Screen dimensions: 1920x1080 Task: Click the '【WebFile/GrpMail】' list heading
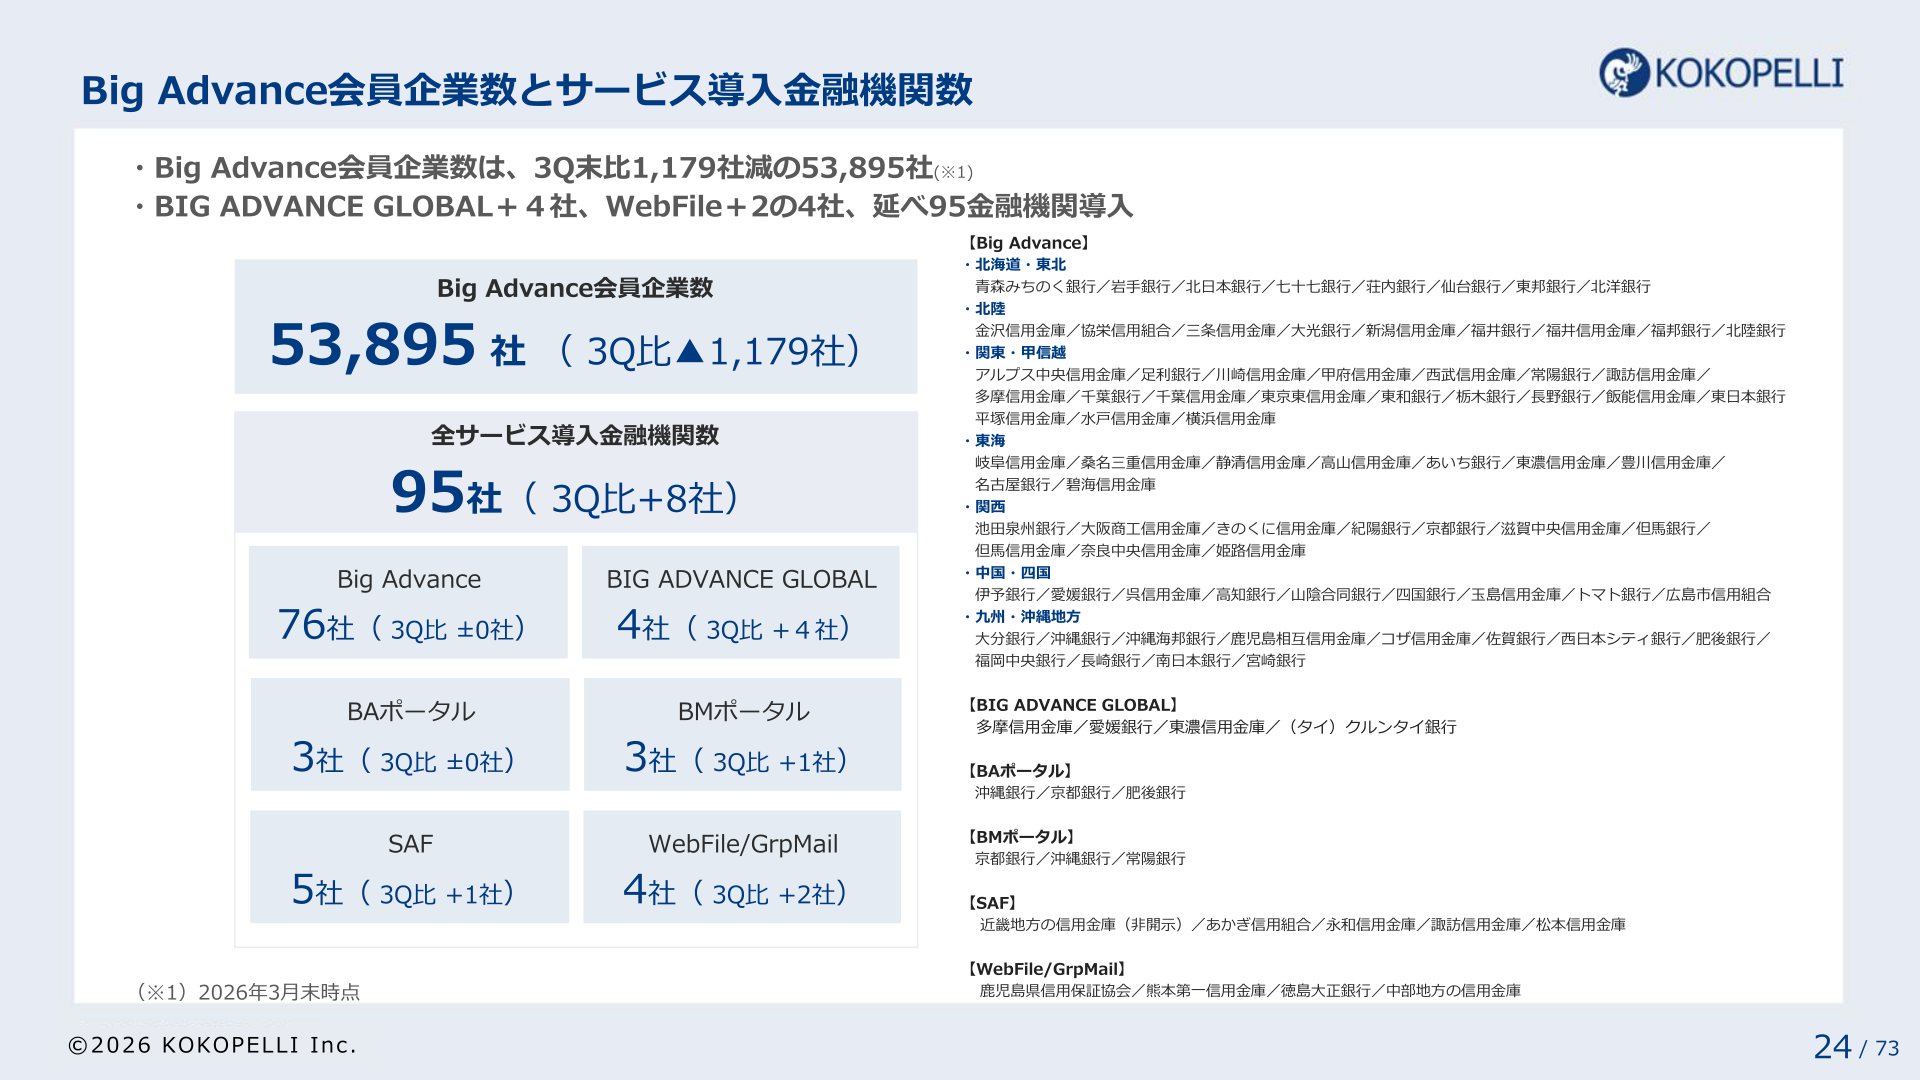click(x=1047, y=969)
